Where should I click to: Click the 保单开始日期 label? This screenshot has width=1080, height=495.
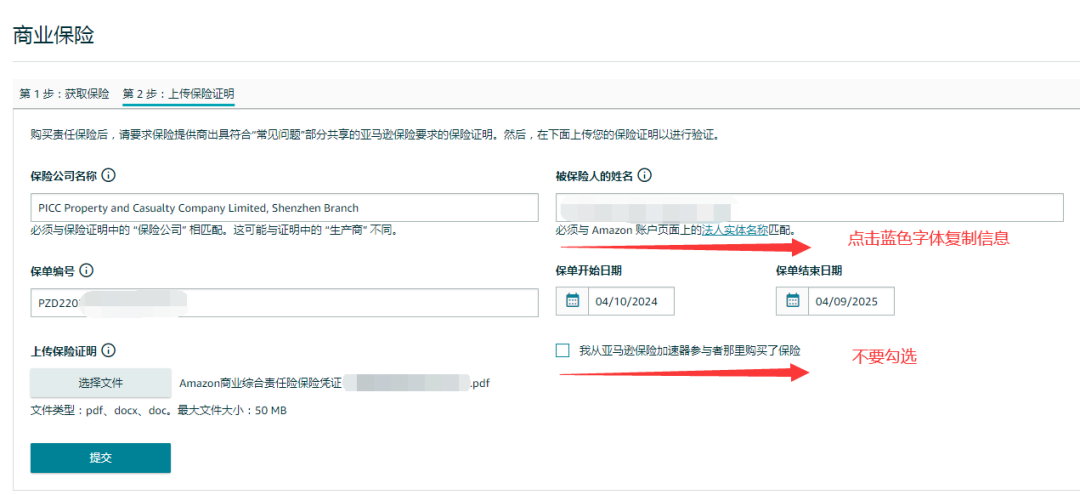coord(589,271)
